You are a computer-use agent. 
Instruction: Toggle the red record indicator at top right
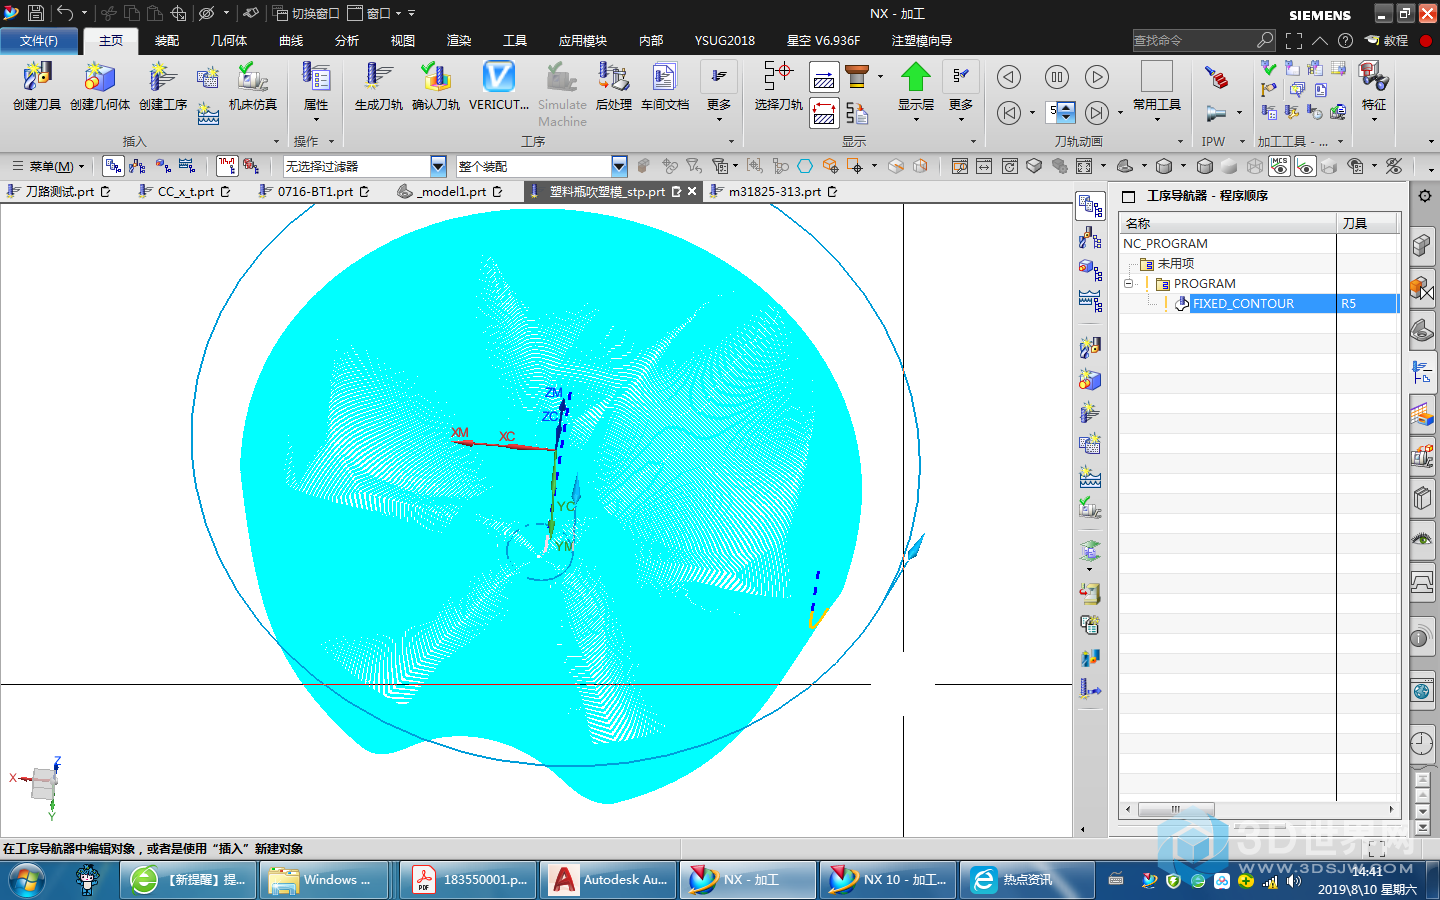tap(1426, 41)
